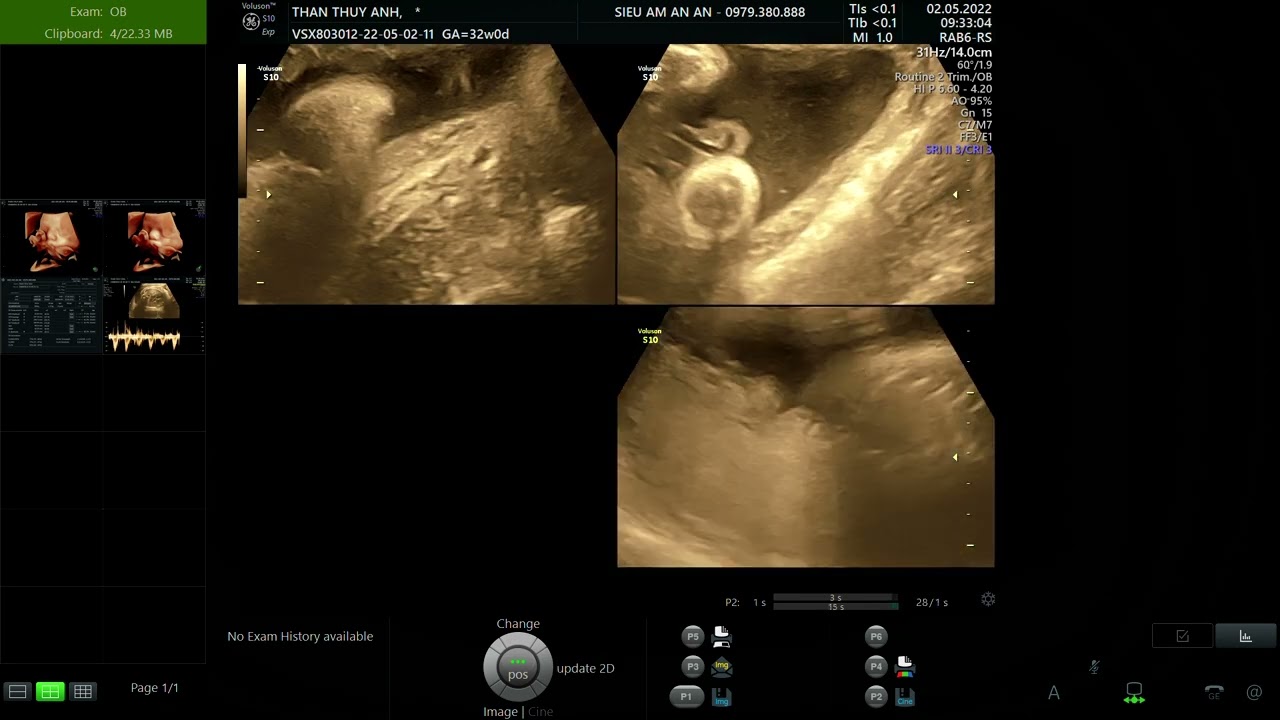Open the Doppler waveform clipboard thumbnail

pos(154,315)
